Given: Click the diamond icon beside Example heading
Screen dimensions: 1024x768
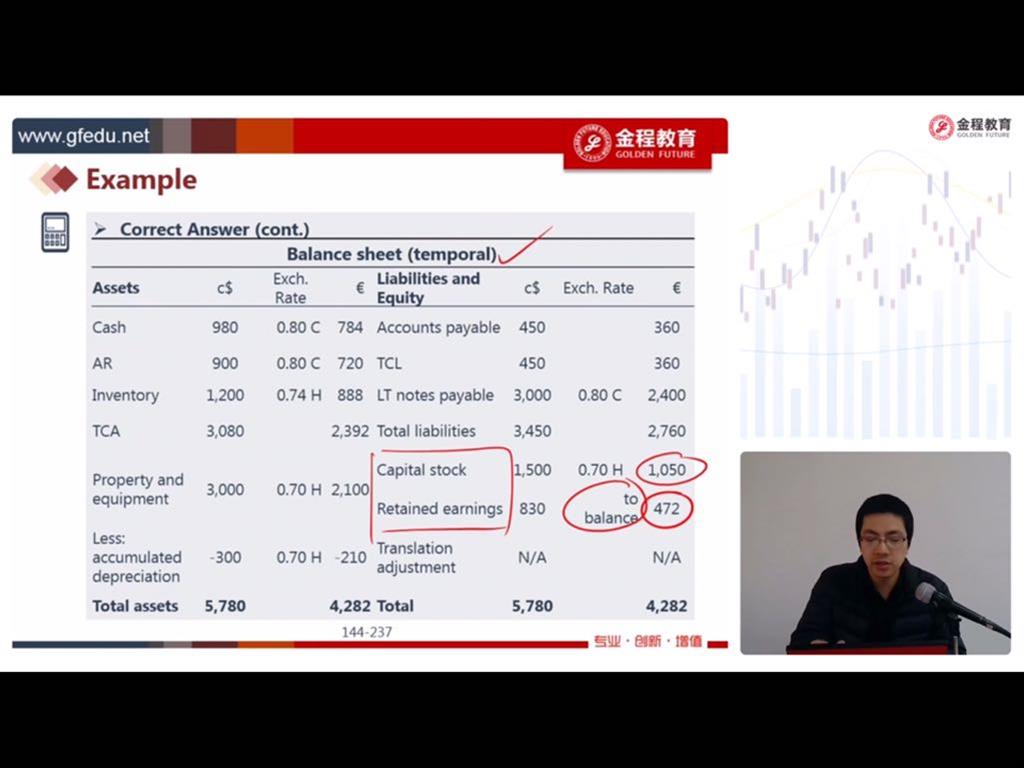Looking at the screenshot, I should pos(54,179).
